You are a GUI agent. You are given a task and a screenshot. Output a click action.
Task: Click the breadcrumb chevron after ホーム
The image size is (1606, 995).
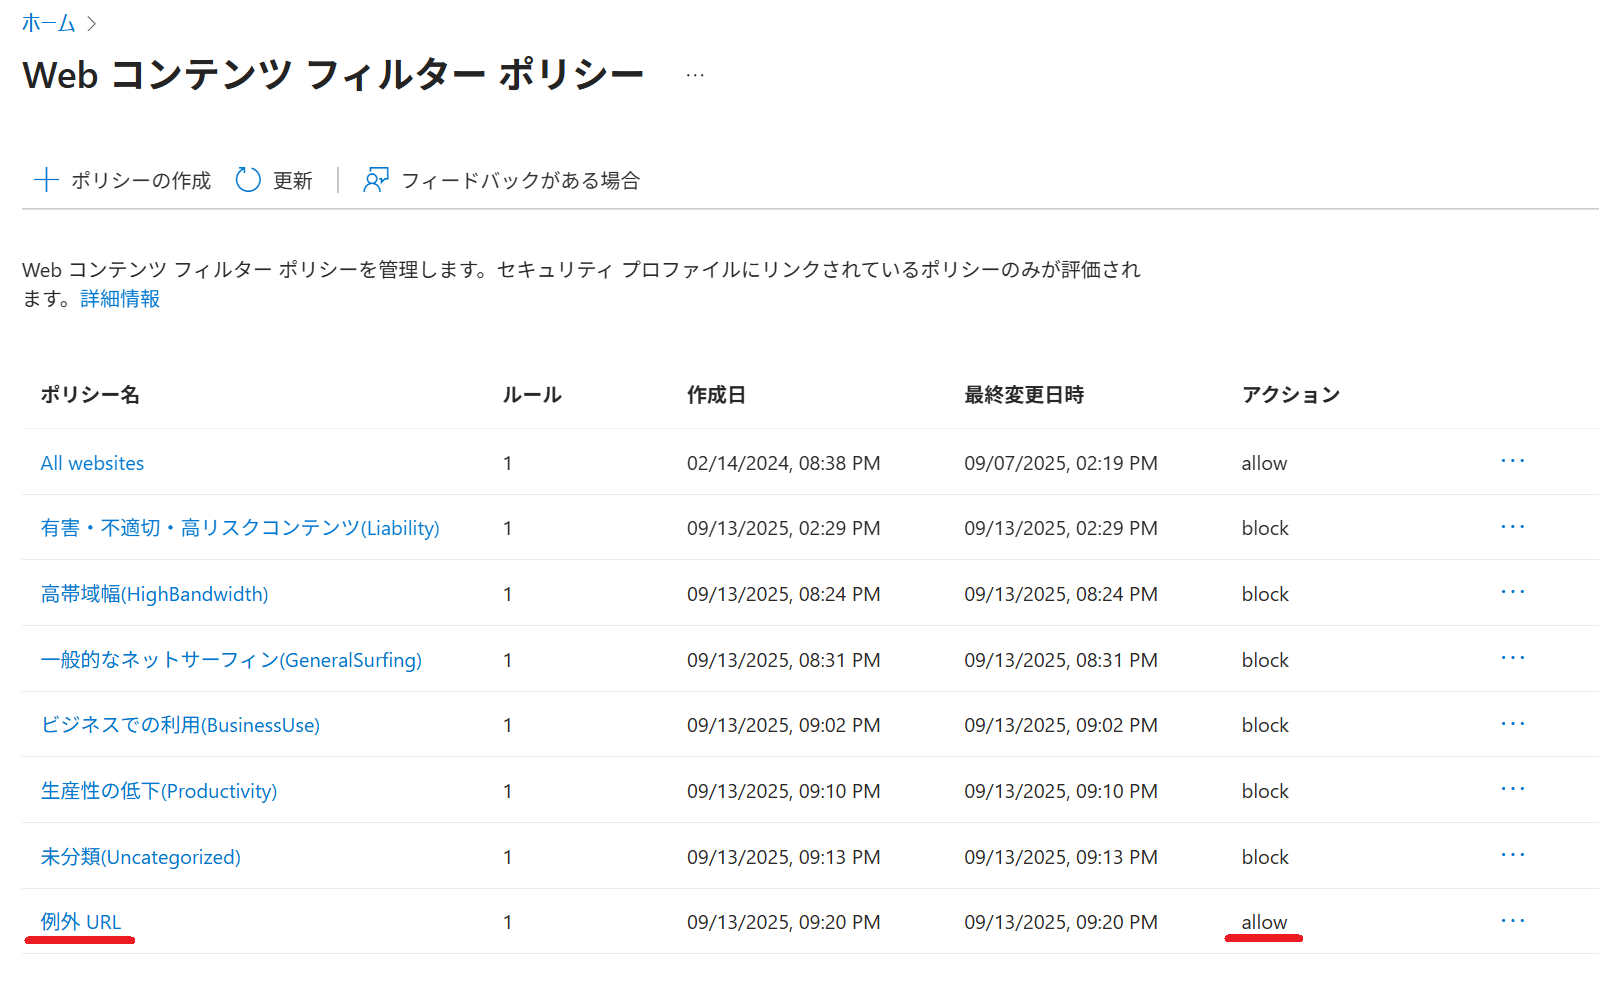coord(92,23)
